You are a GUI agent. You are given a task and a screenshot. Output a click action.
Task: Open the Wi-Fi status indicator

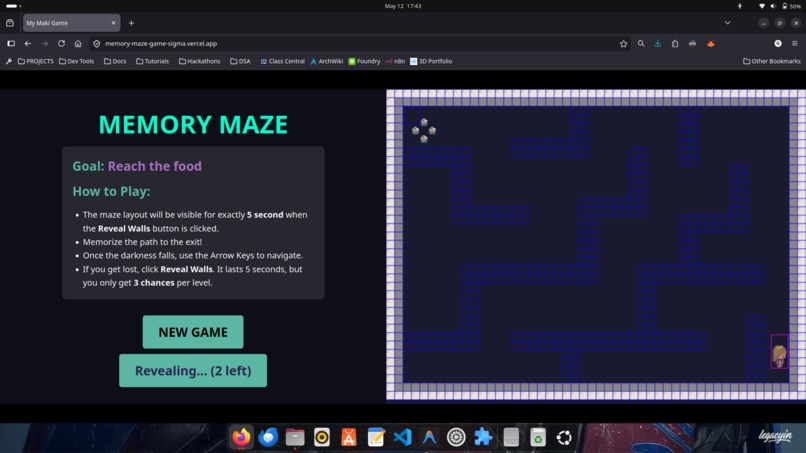pyautogui.click(x=761, y=6)
